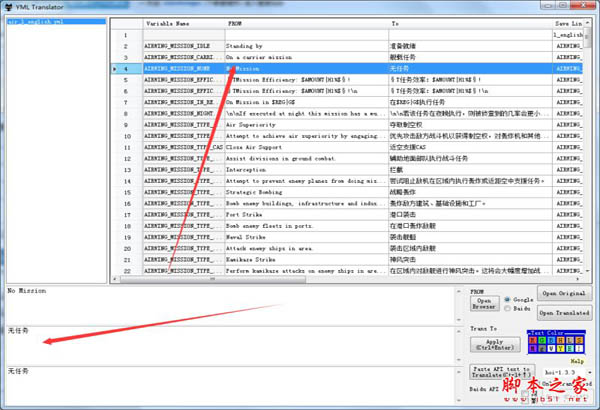Select the To cell in row 13
Image resolution: width=600 pixels, height=410 pixels.
tap(470, 170)
